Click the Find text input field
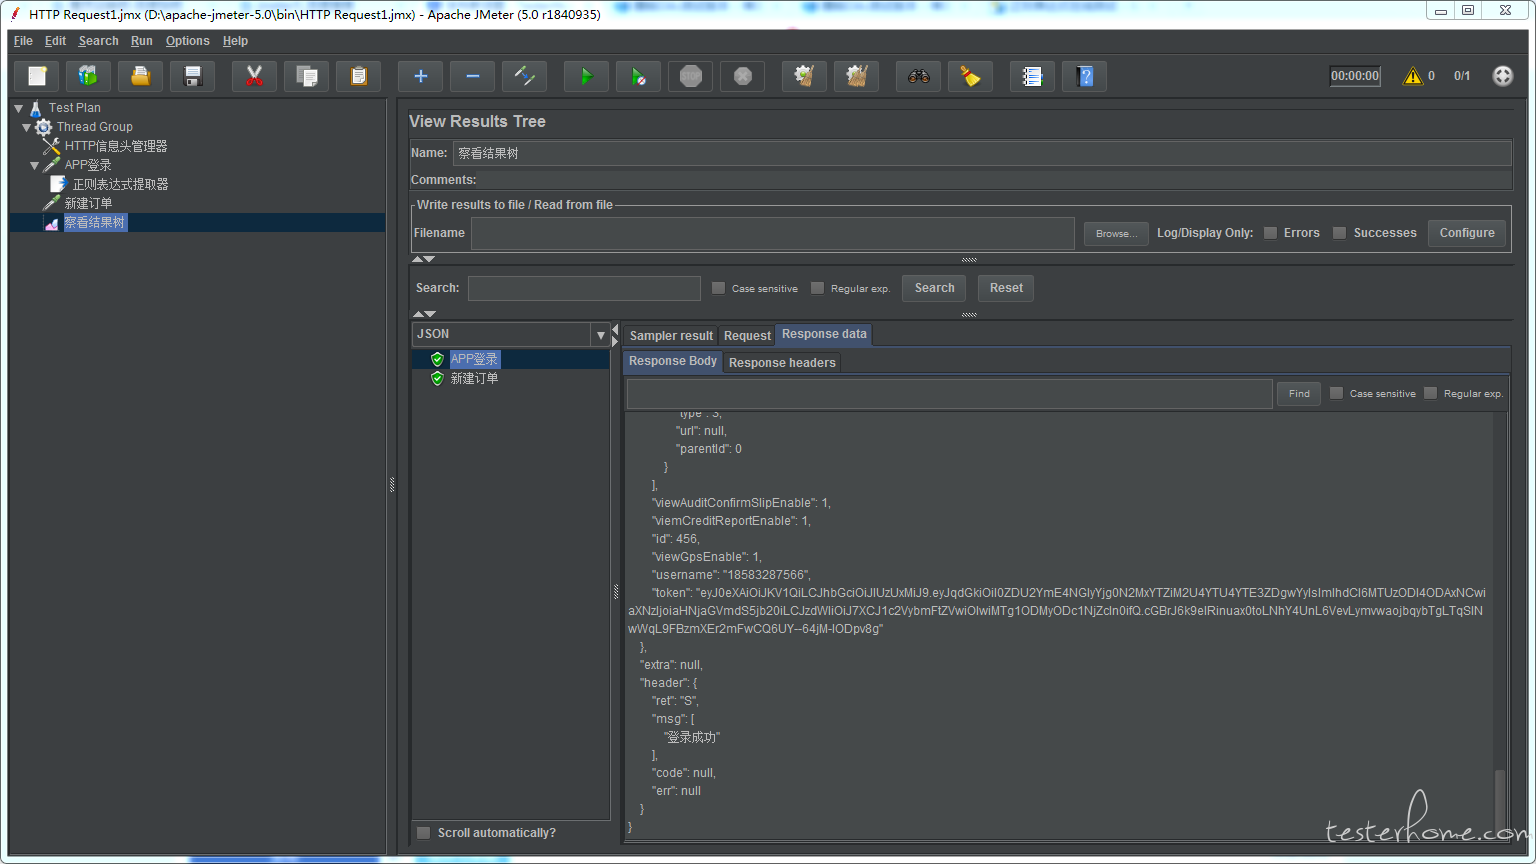 tap(949, 394)
